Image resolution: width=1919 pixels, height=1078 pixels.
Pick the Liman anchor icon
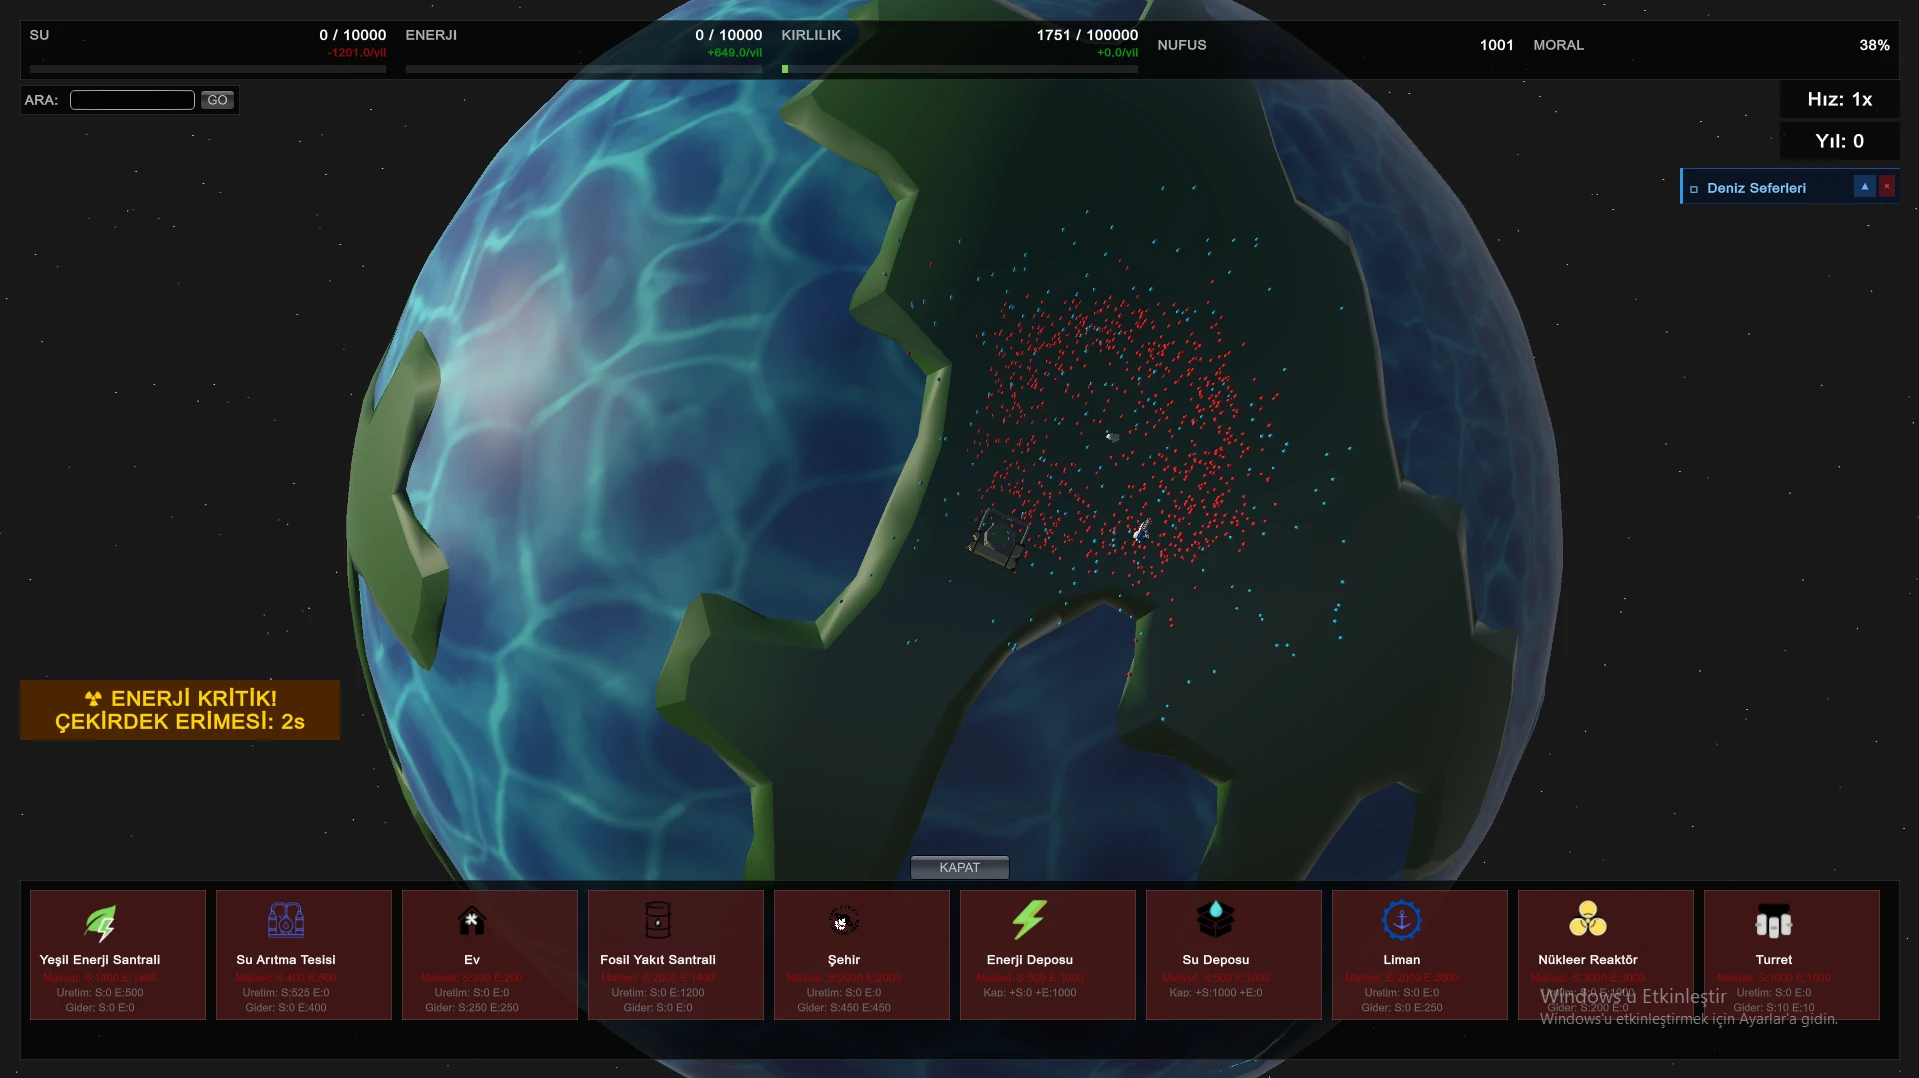(1401, 920)
